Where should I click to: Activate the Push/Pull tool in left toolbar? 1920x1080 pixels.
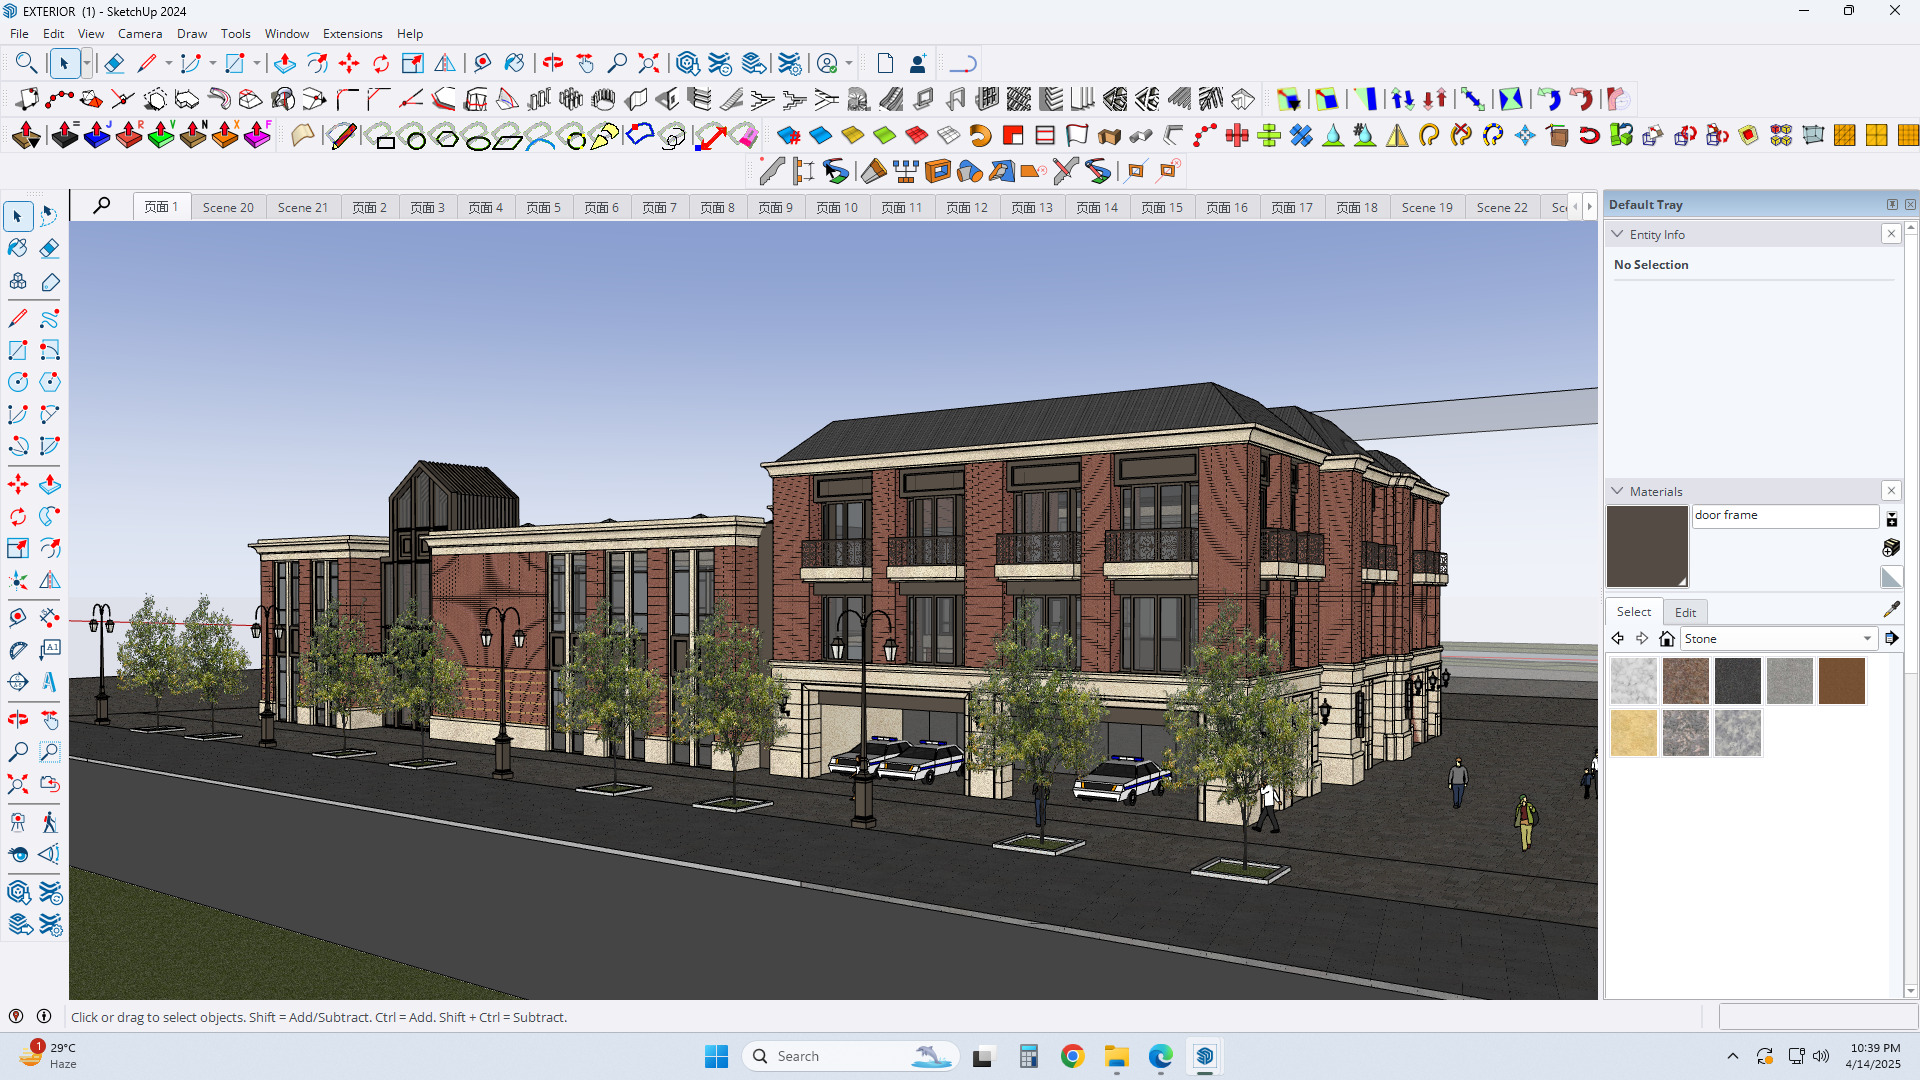click(49, 485)
